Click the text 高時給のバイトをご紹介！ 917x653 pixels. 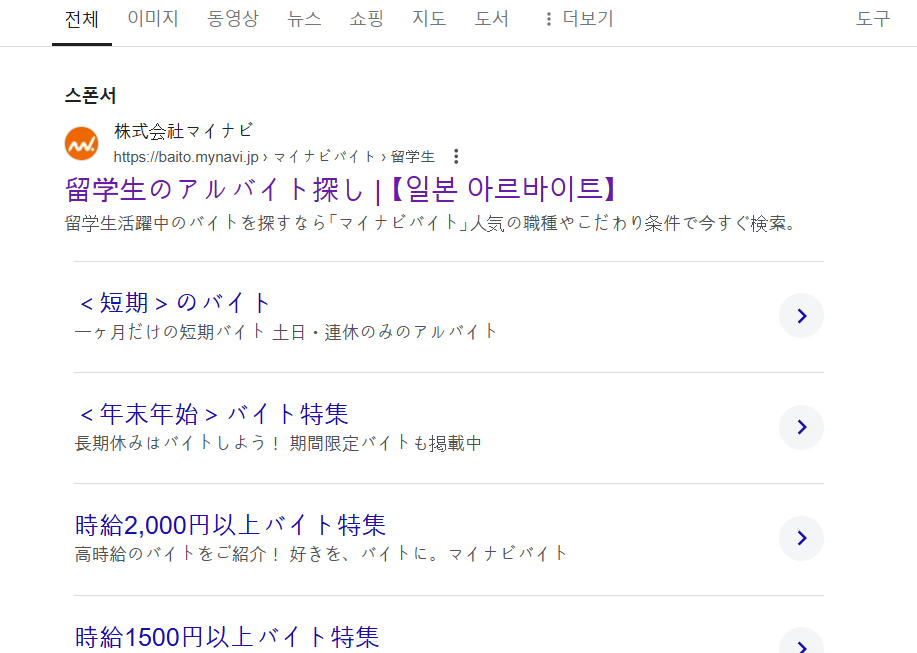178,554
